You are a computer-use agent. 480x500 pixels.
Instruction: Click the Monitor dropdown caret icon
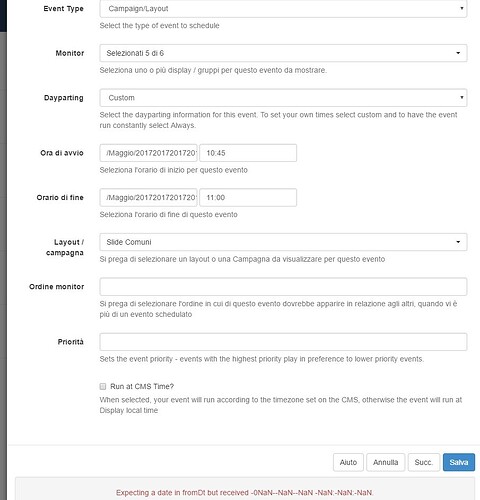(x=458, y=53)
